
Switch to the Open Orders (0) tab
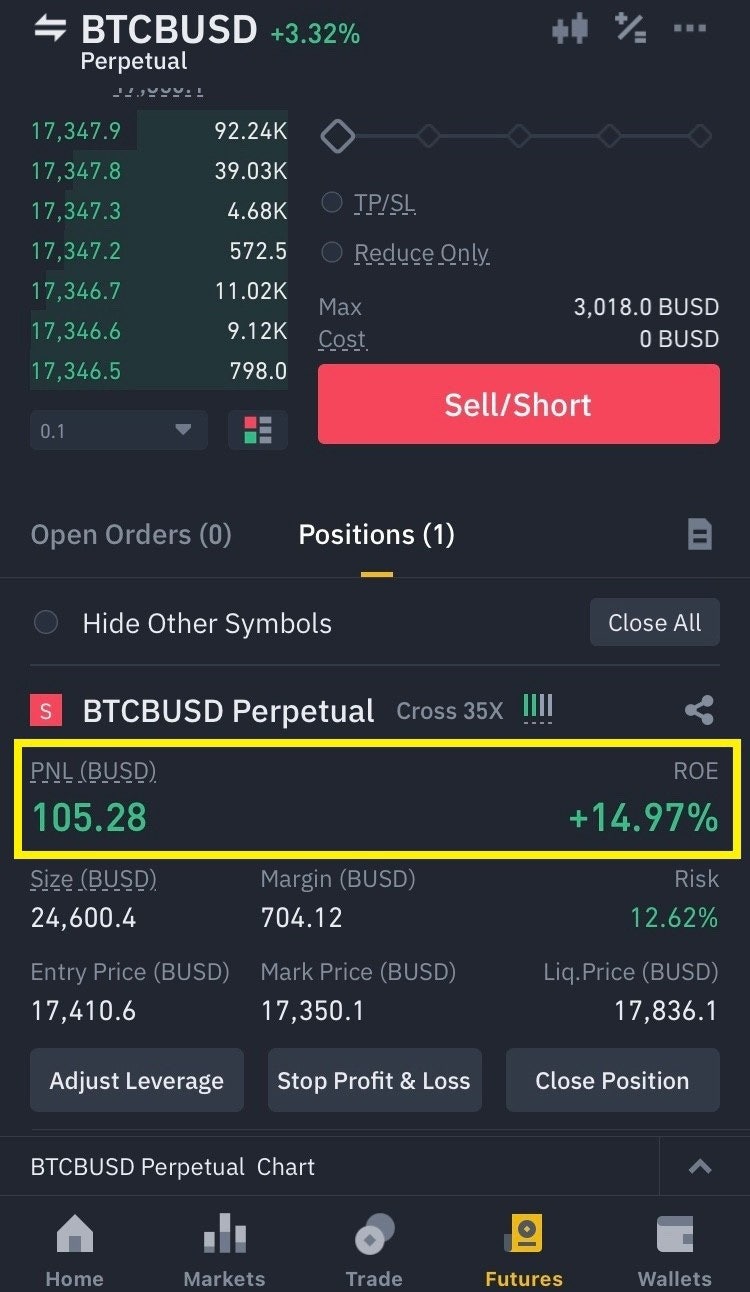click(131, 535)
